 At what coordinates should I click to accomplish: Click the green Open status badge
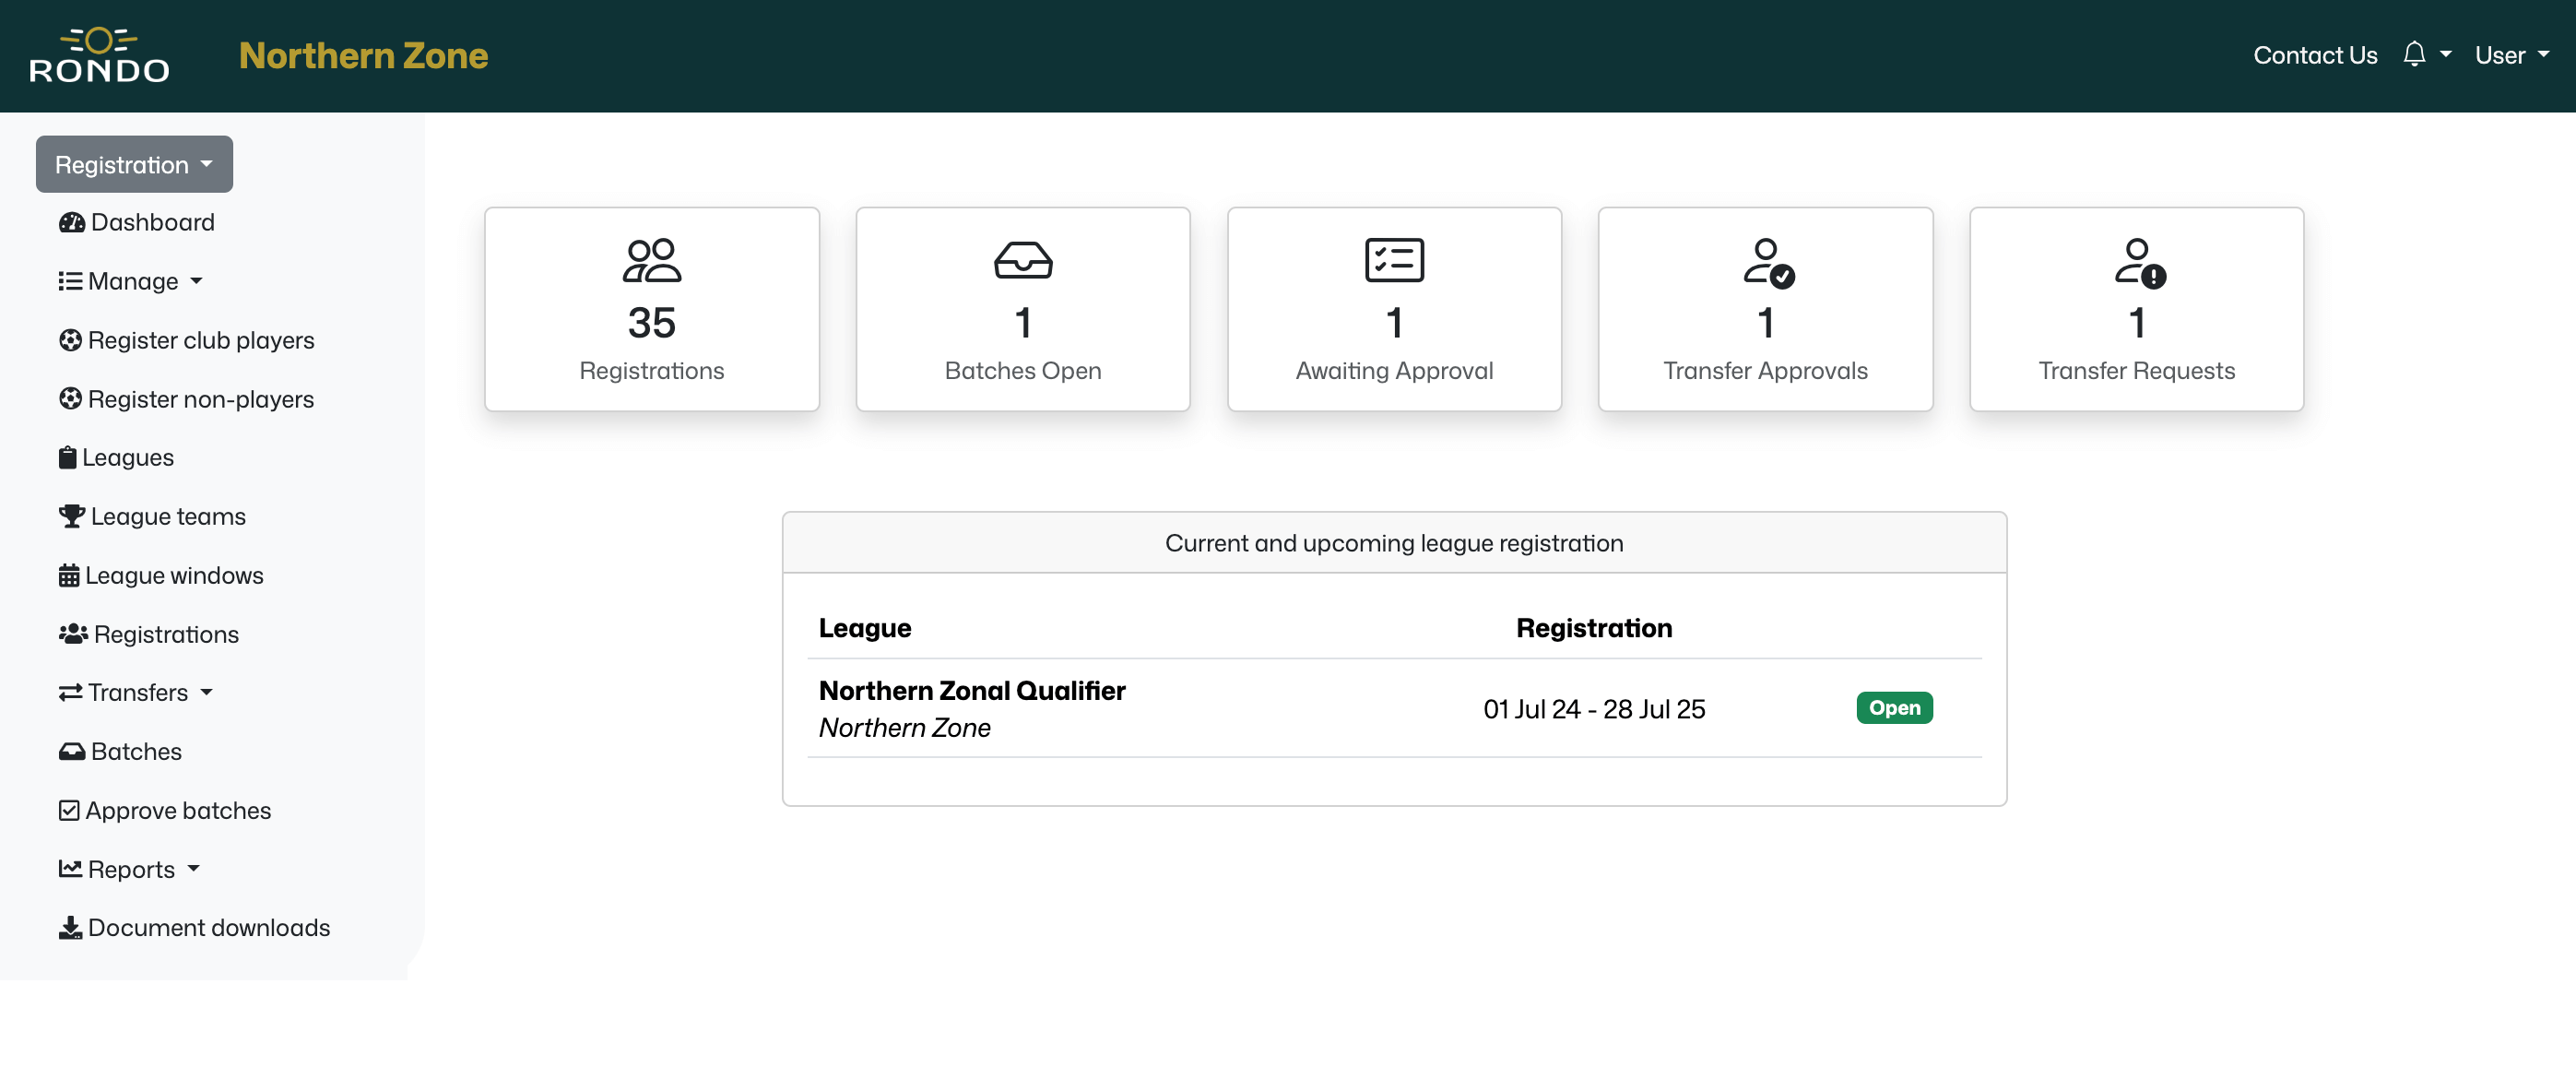click(1893, 708)
